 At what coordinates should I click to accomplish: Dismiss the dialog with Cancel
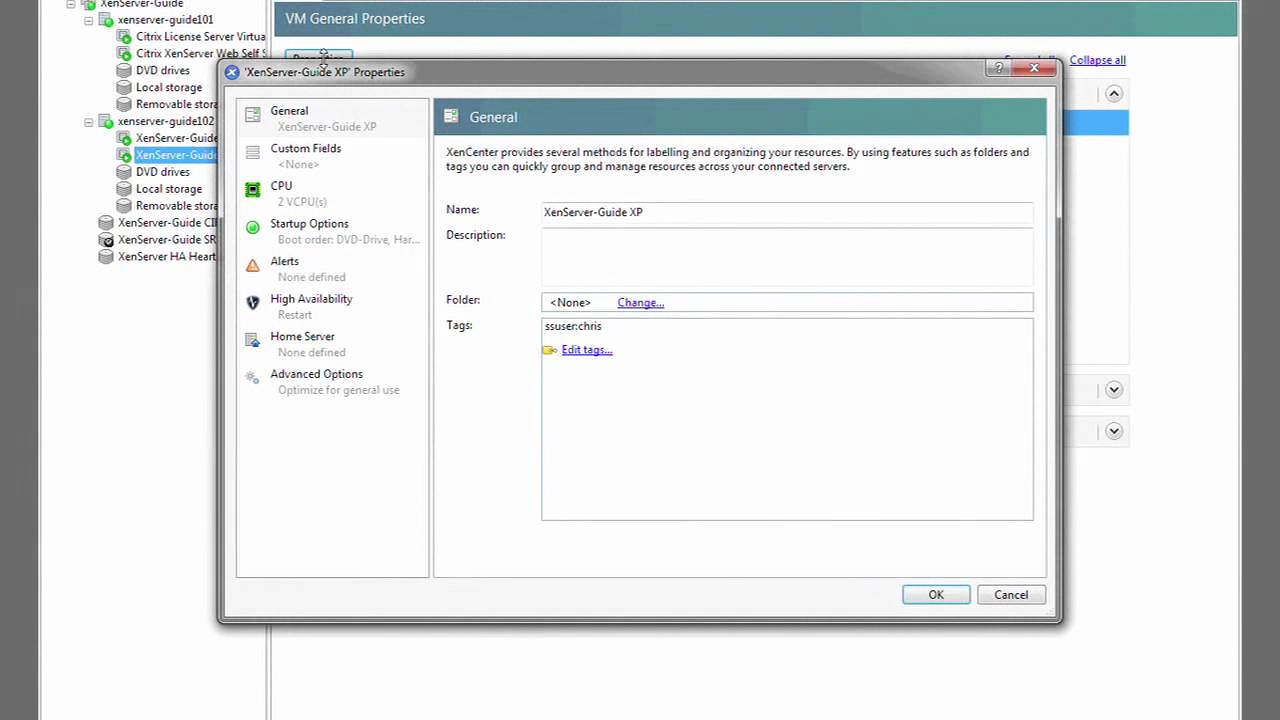click(x=1011, y=595)
